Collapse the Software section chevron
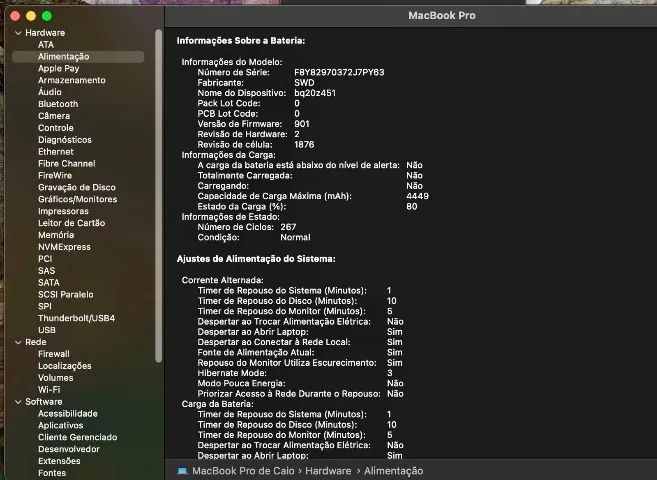657x480 pixels. (18, 402)
